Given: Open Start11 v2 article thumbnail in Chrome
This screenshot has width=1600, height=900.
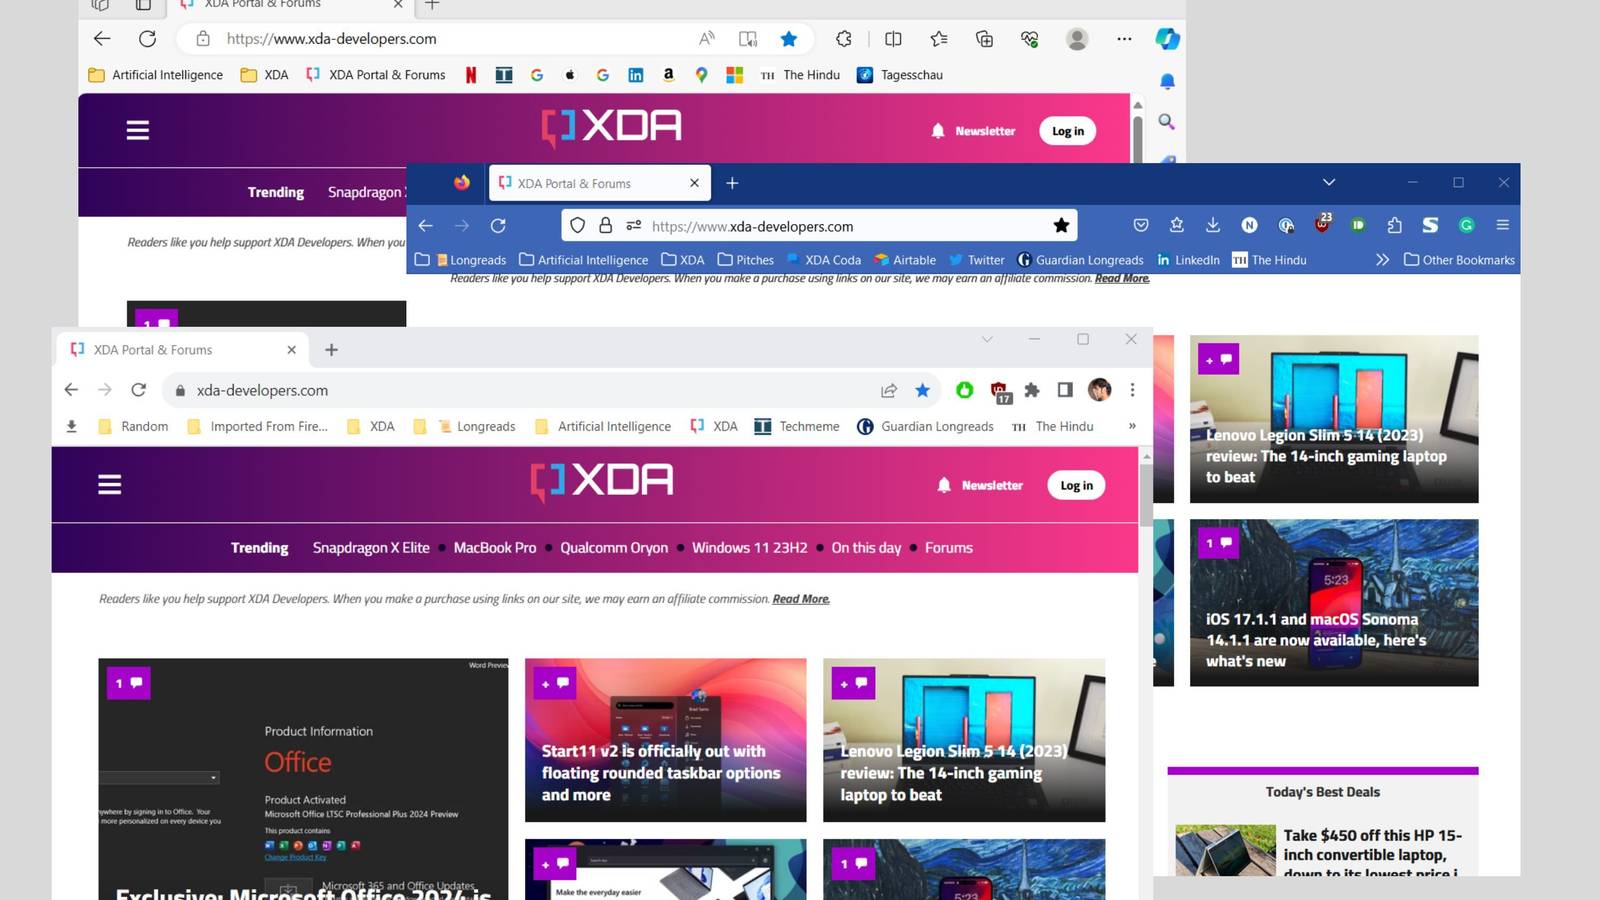Looking at the screenshot, I should (x=666, y=740).
